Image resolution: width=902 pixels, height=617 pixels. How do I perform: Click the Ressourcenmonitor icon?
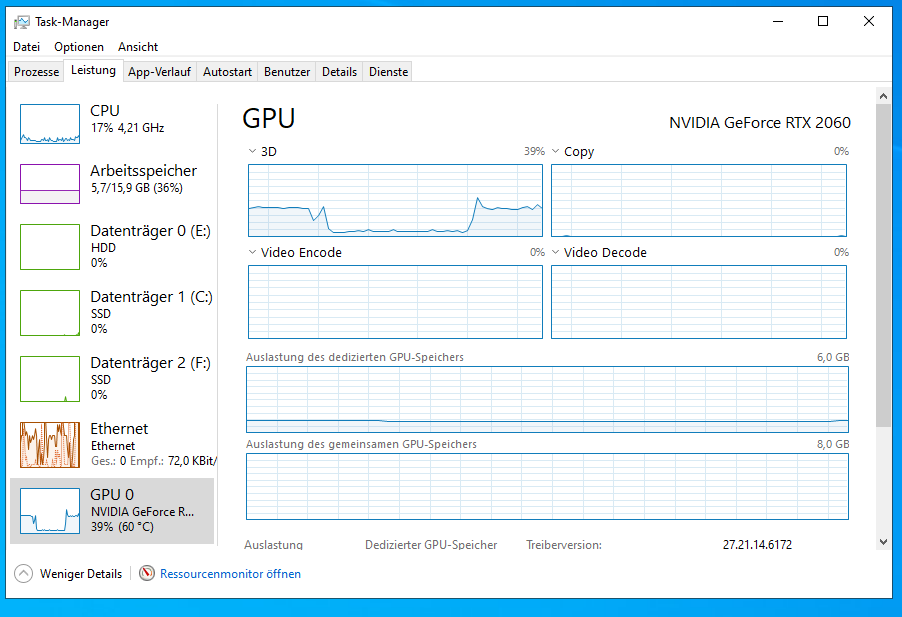pyautogui.click(x=147, y=574)
